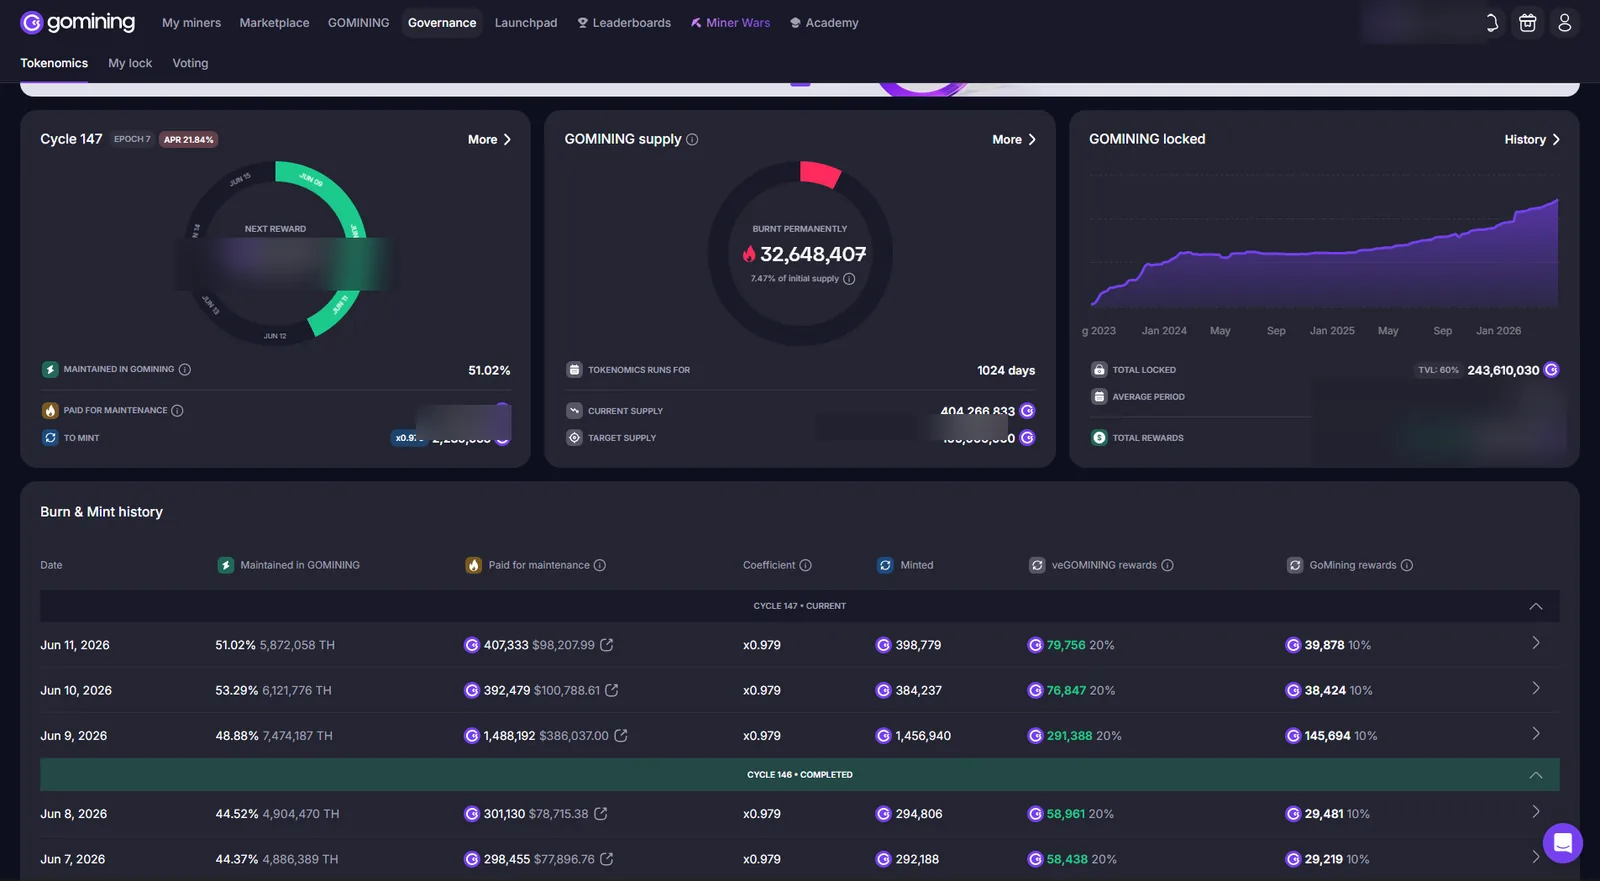
Task: Click the Burn & Mint history heading
Action: pos(101,512)
